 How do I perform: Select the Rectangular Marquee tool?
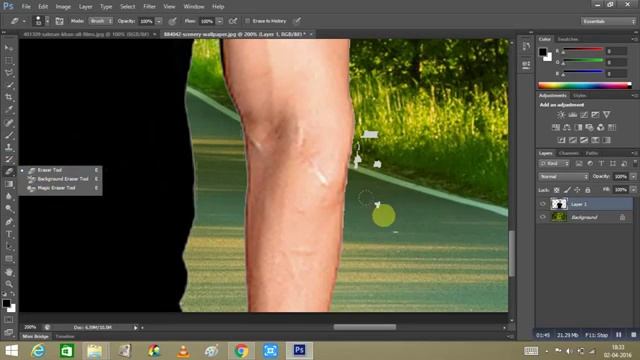click(x=9, y=60)
